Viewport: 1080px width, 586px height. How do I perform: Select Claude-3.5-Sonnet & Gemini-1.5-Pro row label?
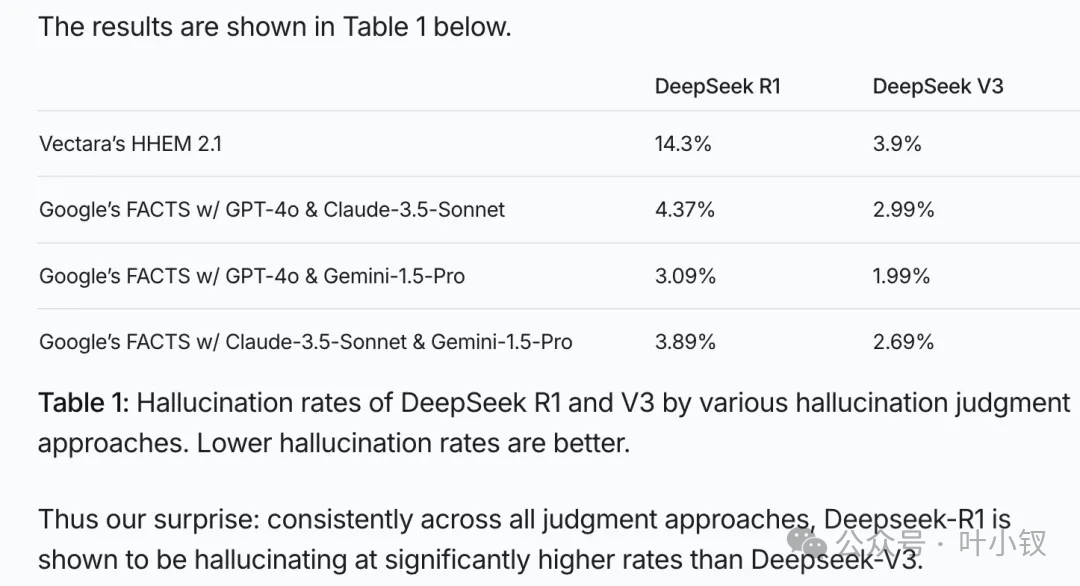click(305, 342)
